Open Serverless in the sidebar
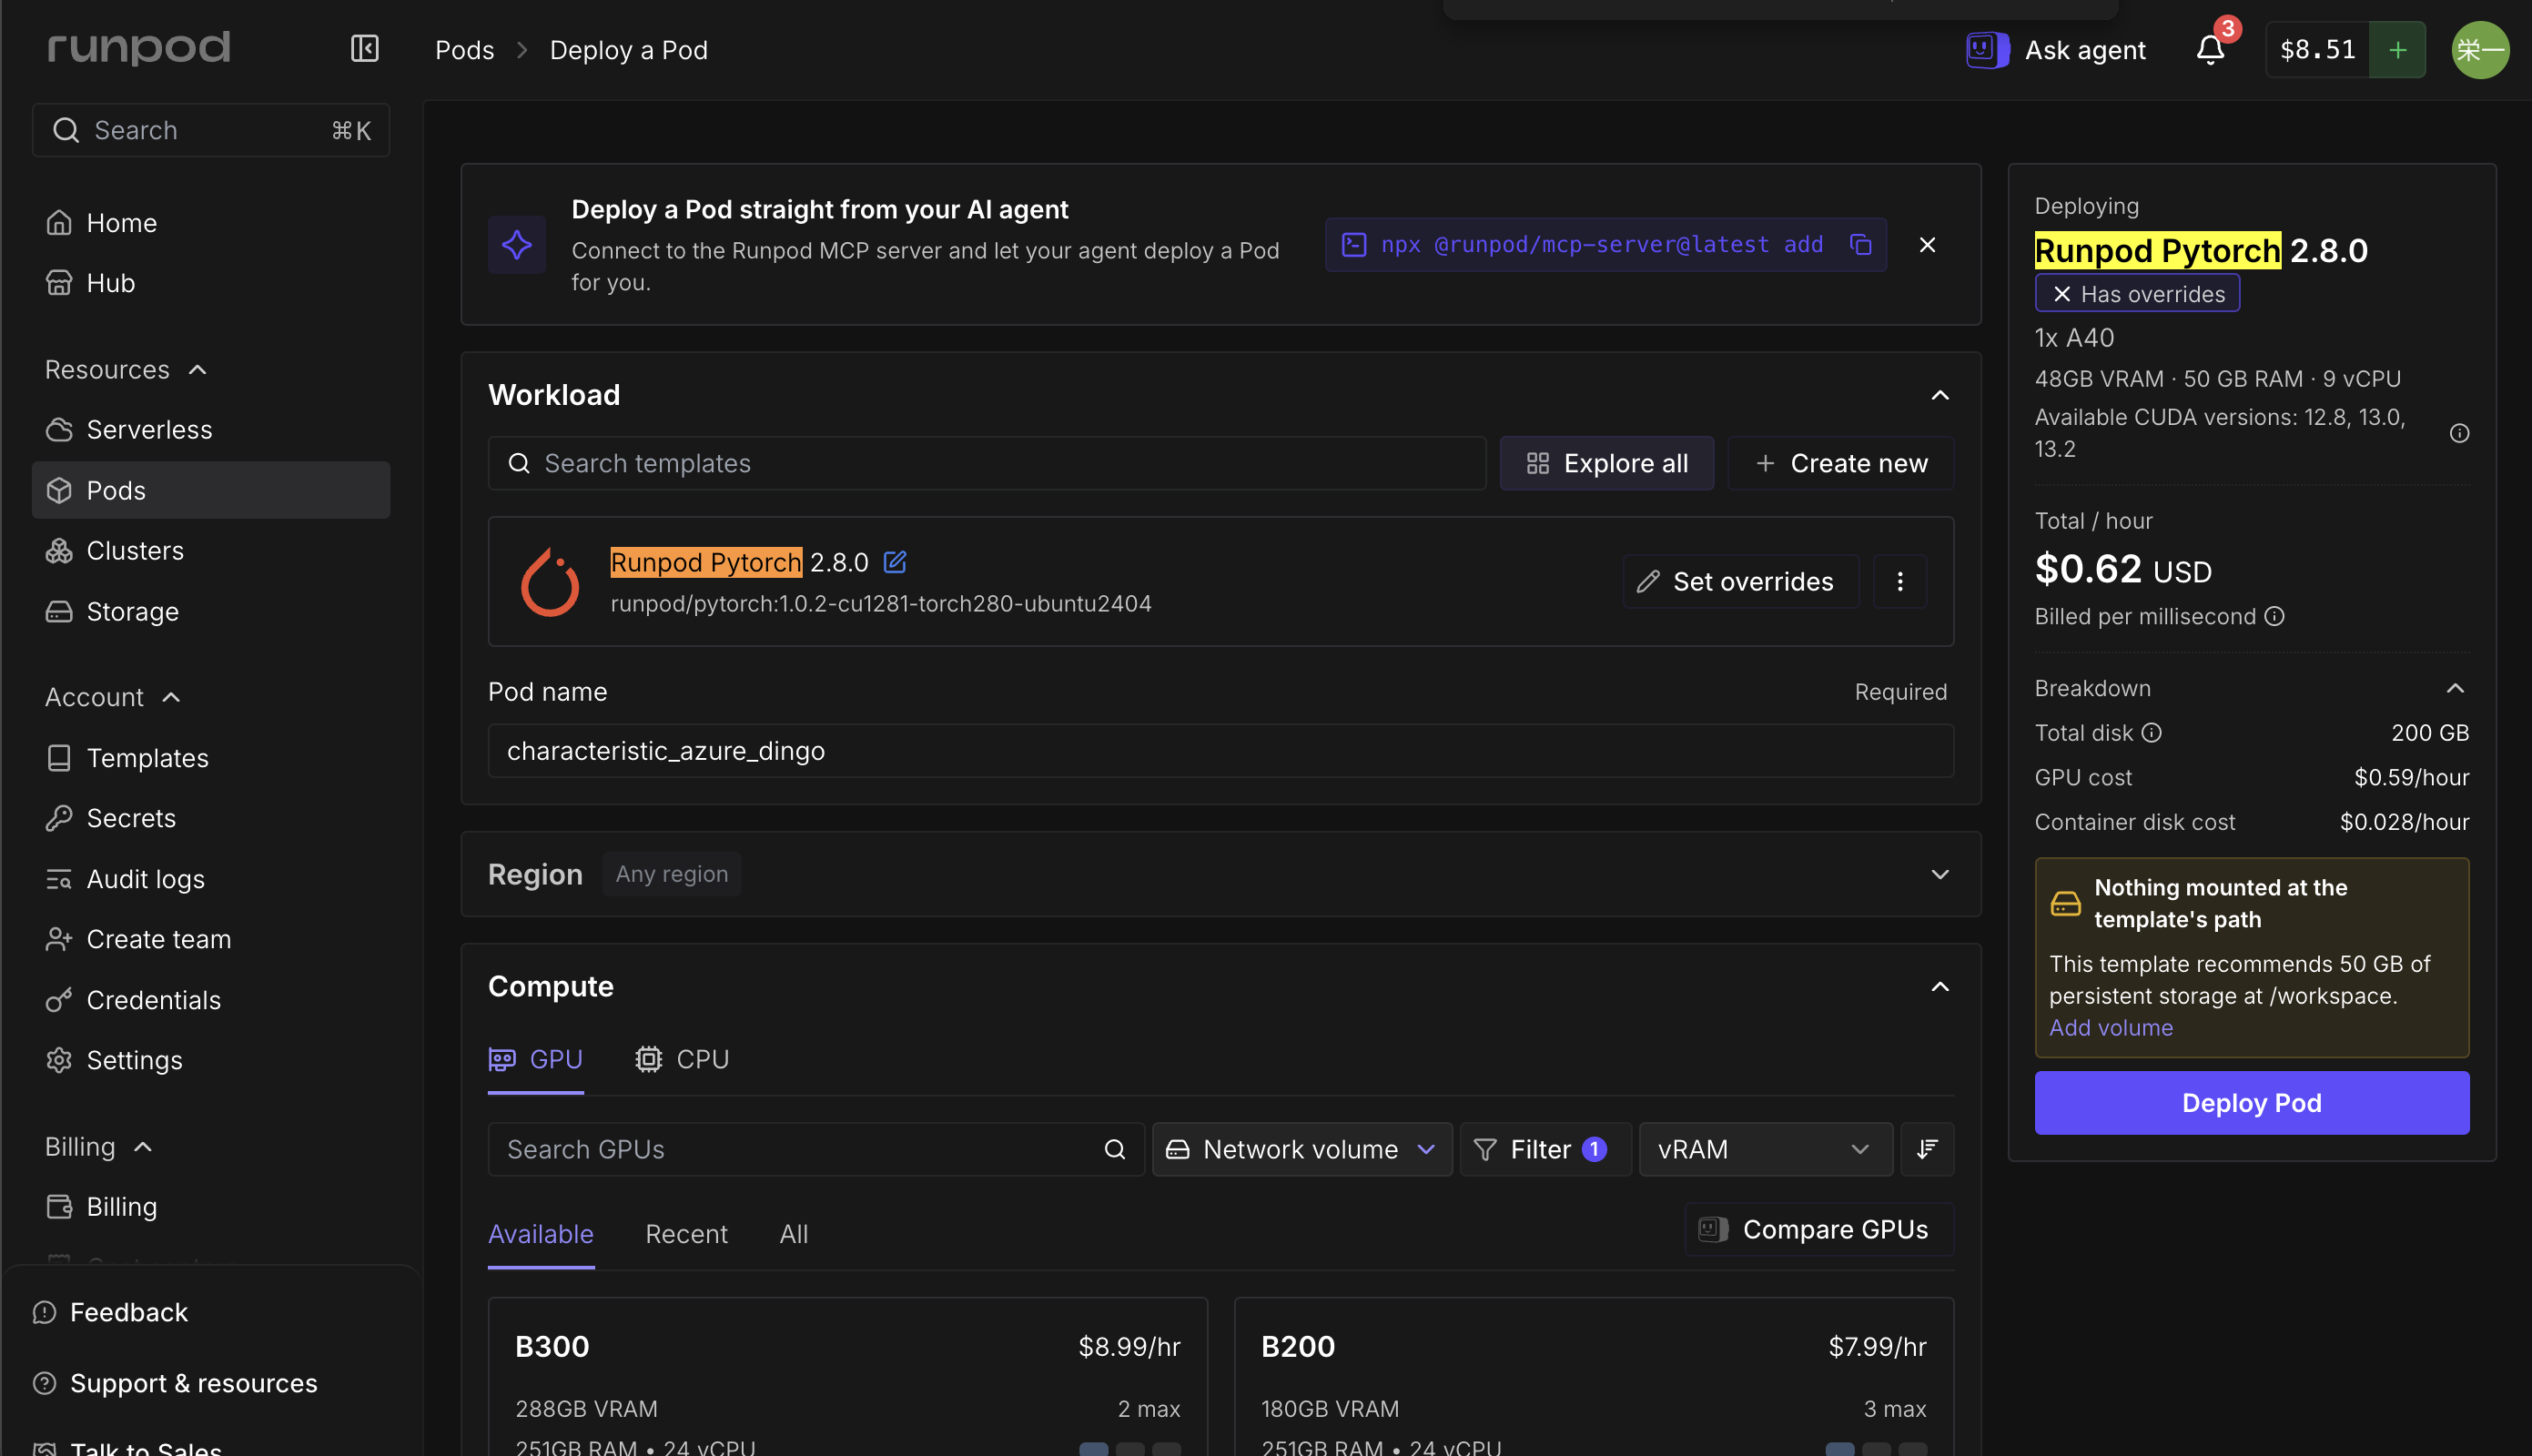2532x1456 pixels. coord(210,429)
